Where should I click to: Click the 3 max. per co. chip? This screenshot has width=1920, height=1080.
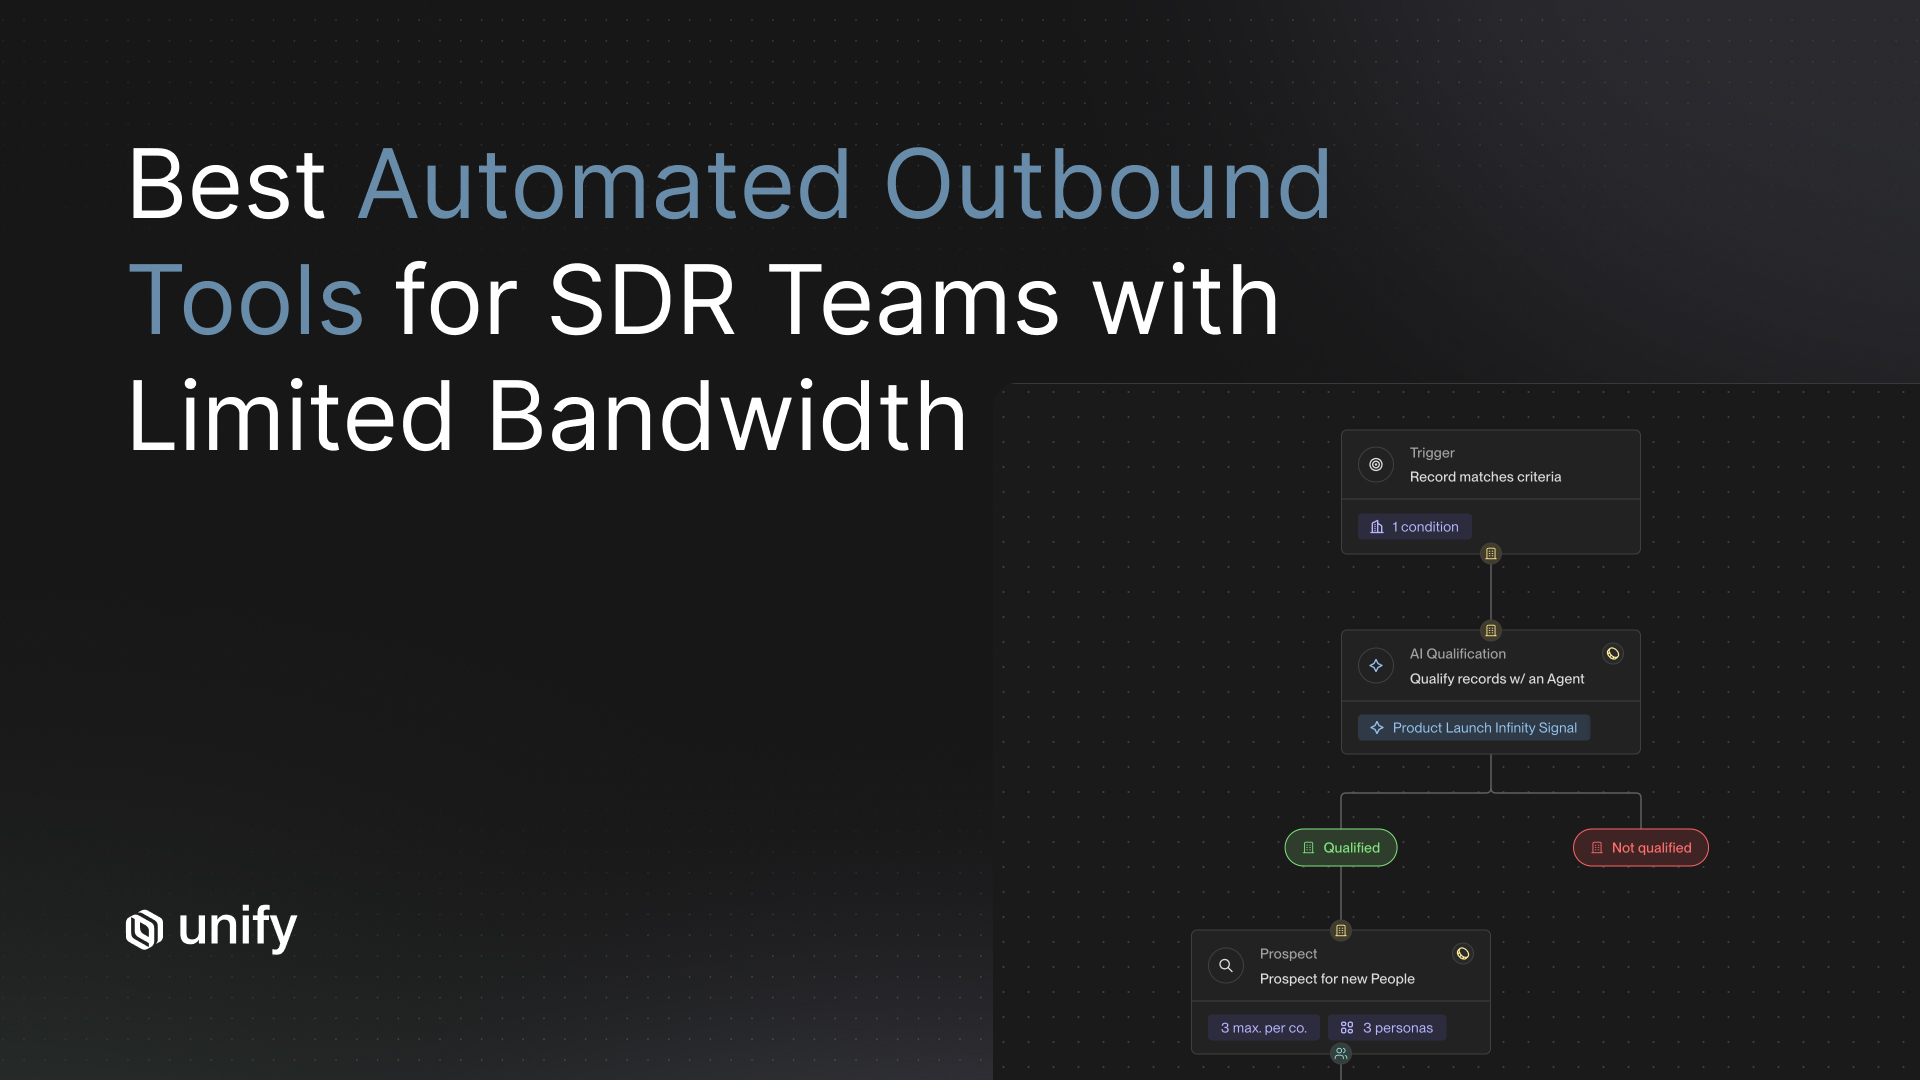tap(1263, 1028)
